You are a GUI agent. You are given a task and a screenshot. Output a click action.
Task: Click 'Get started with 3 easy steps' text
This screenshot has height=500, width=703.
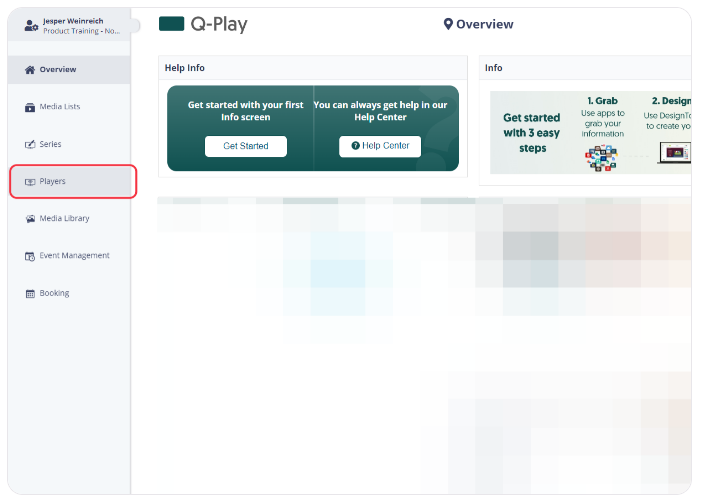tap(532, 133)
